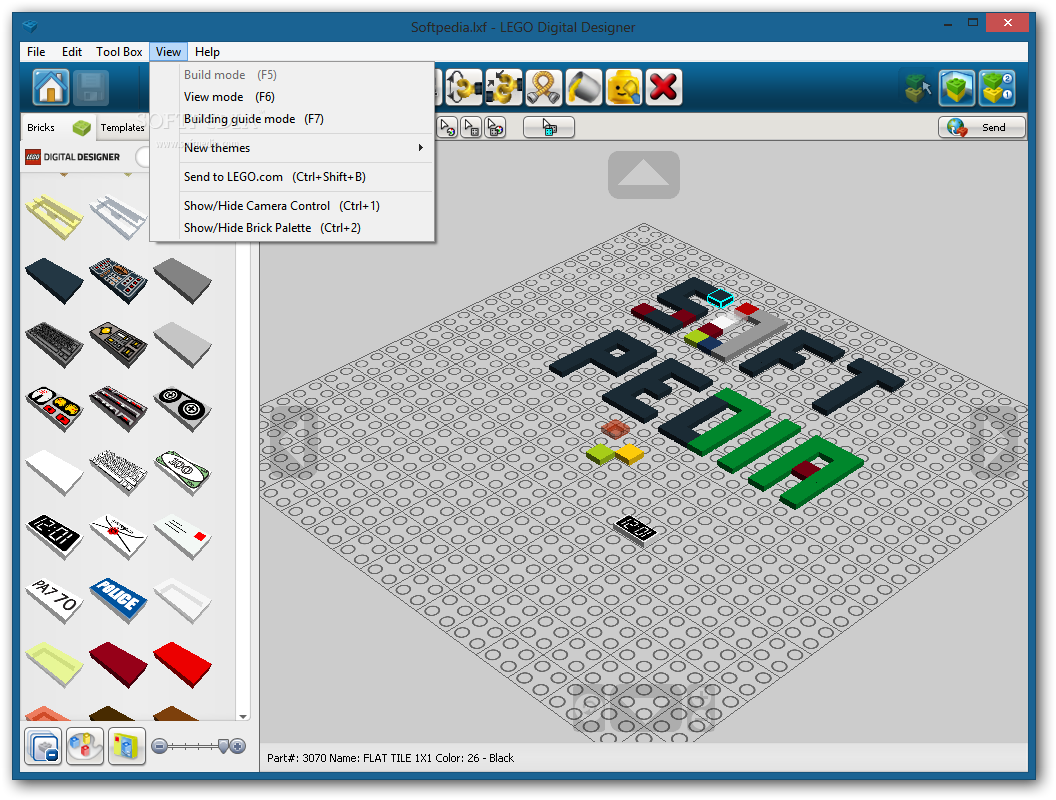Pick the black keyboard printed tile
Image resolution: width=1056 pixels, height=800 pixels.
pos(55,345)
